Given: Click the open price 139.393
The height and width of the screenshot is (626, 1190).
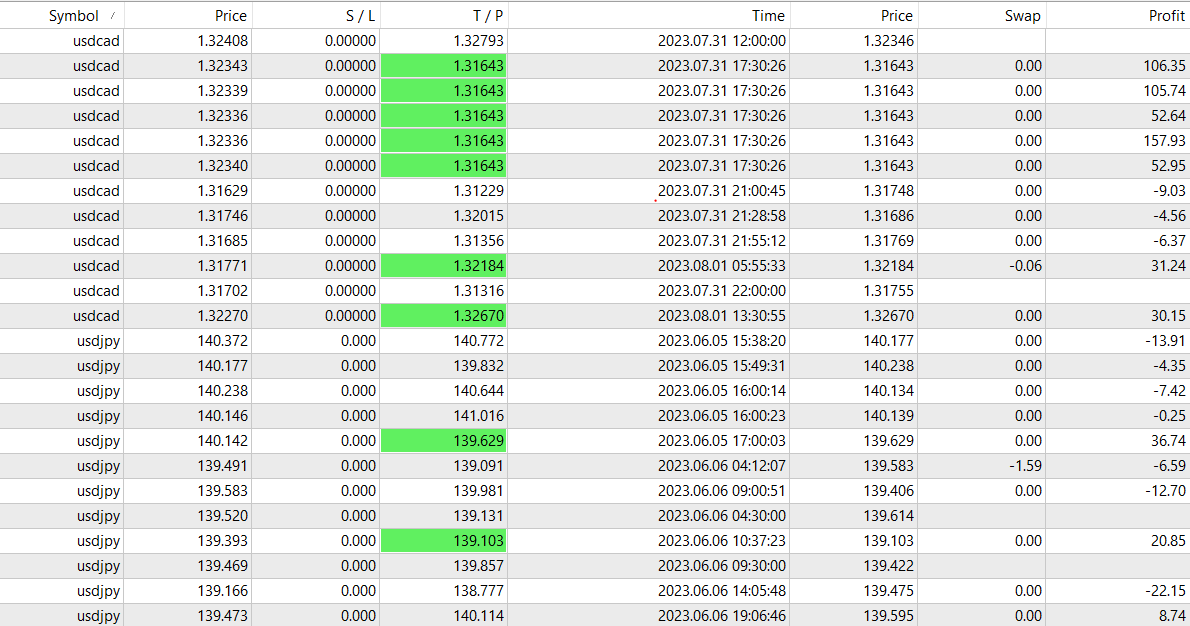Looking at the screenshot, I should click(222, 542).
